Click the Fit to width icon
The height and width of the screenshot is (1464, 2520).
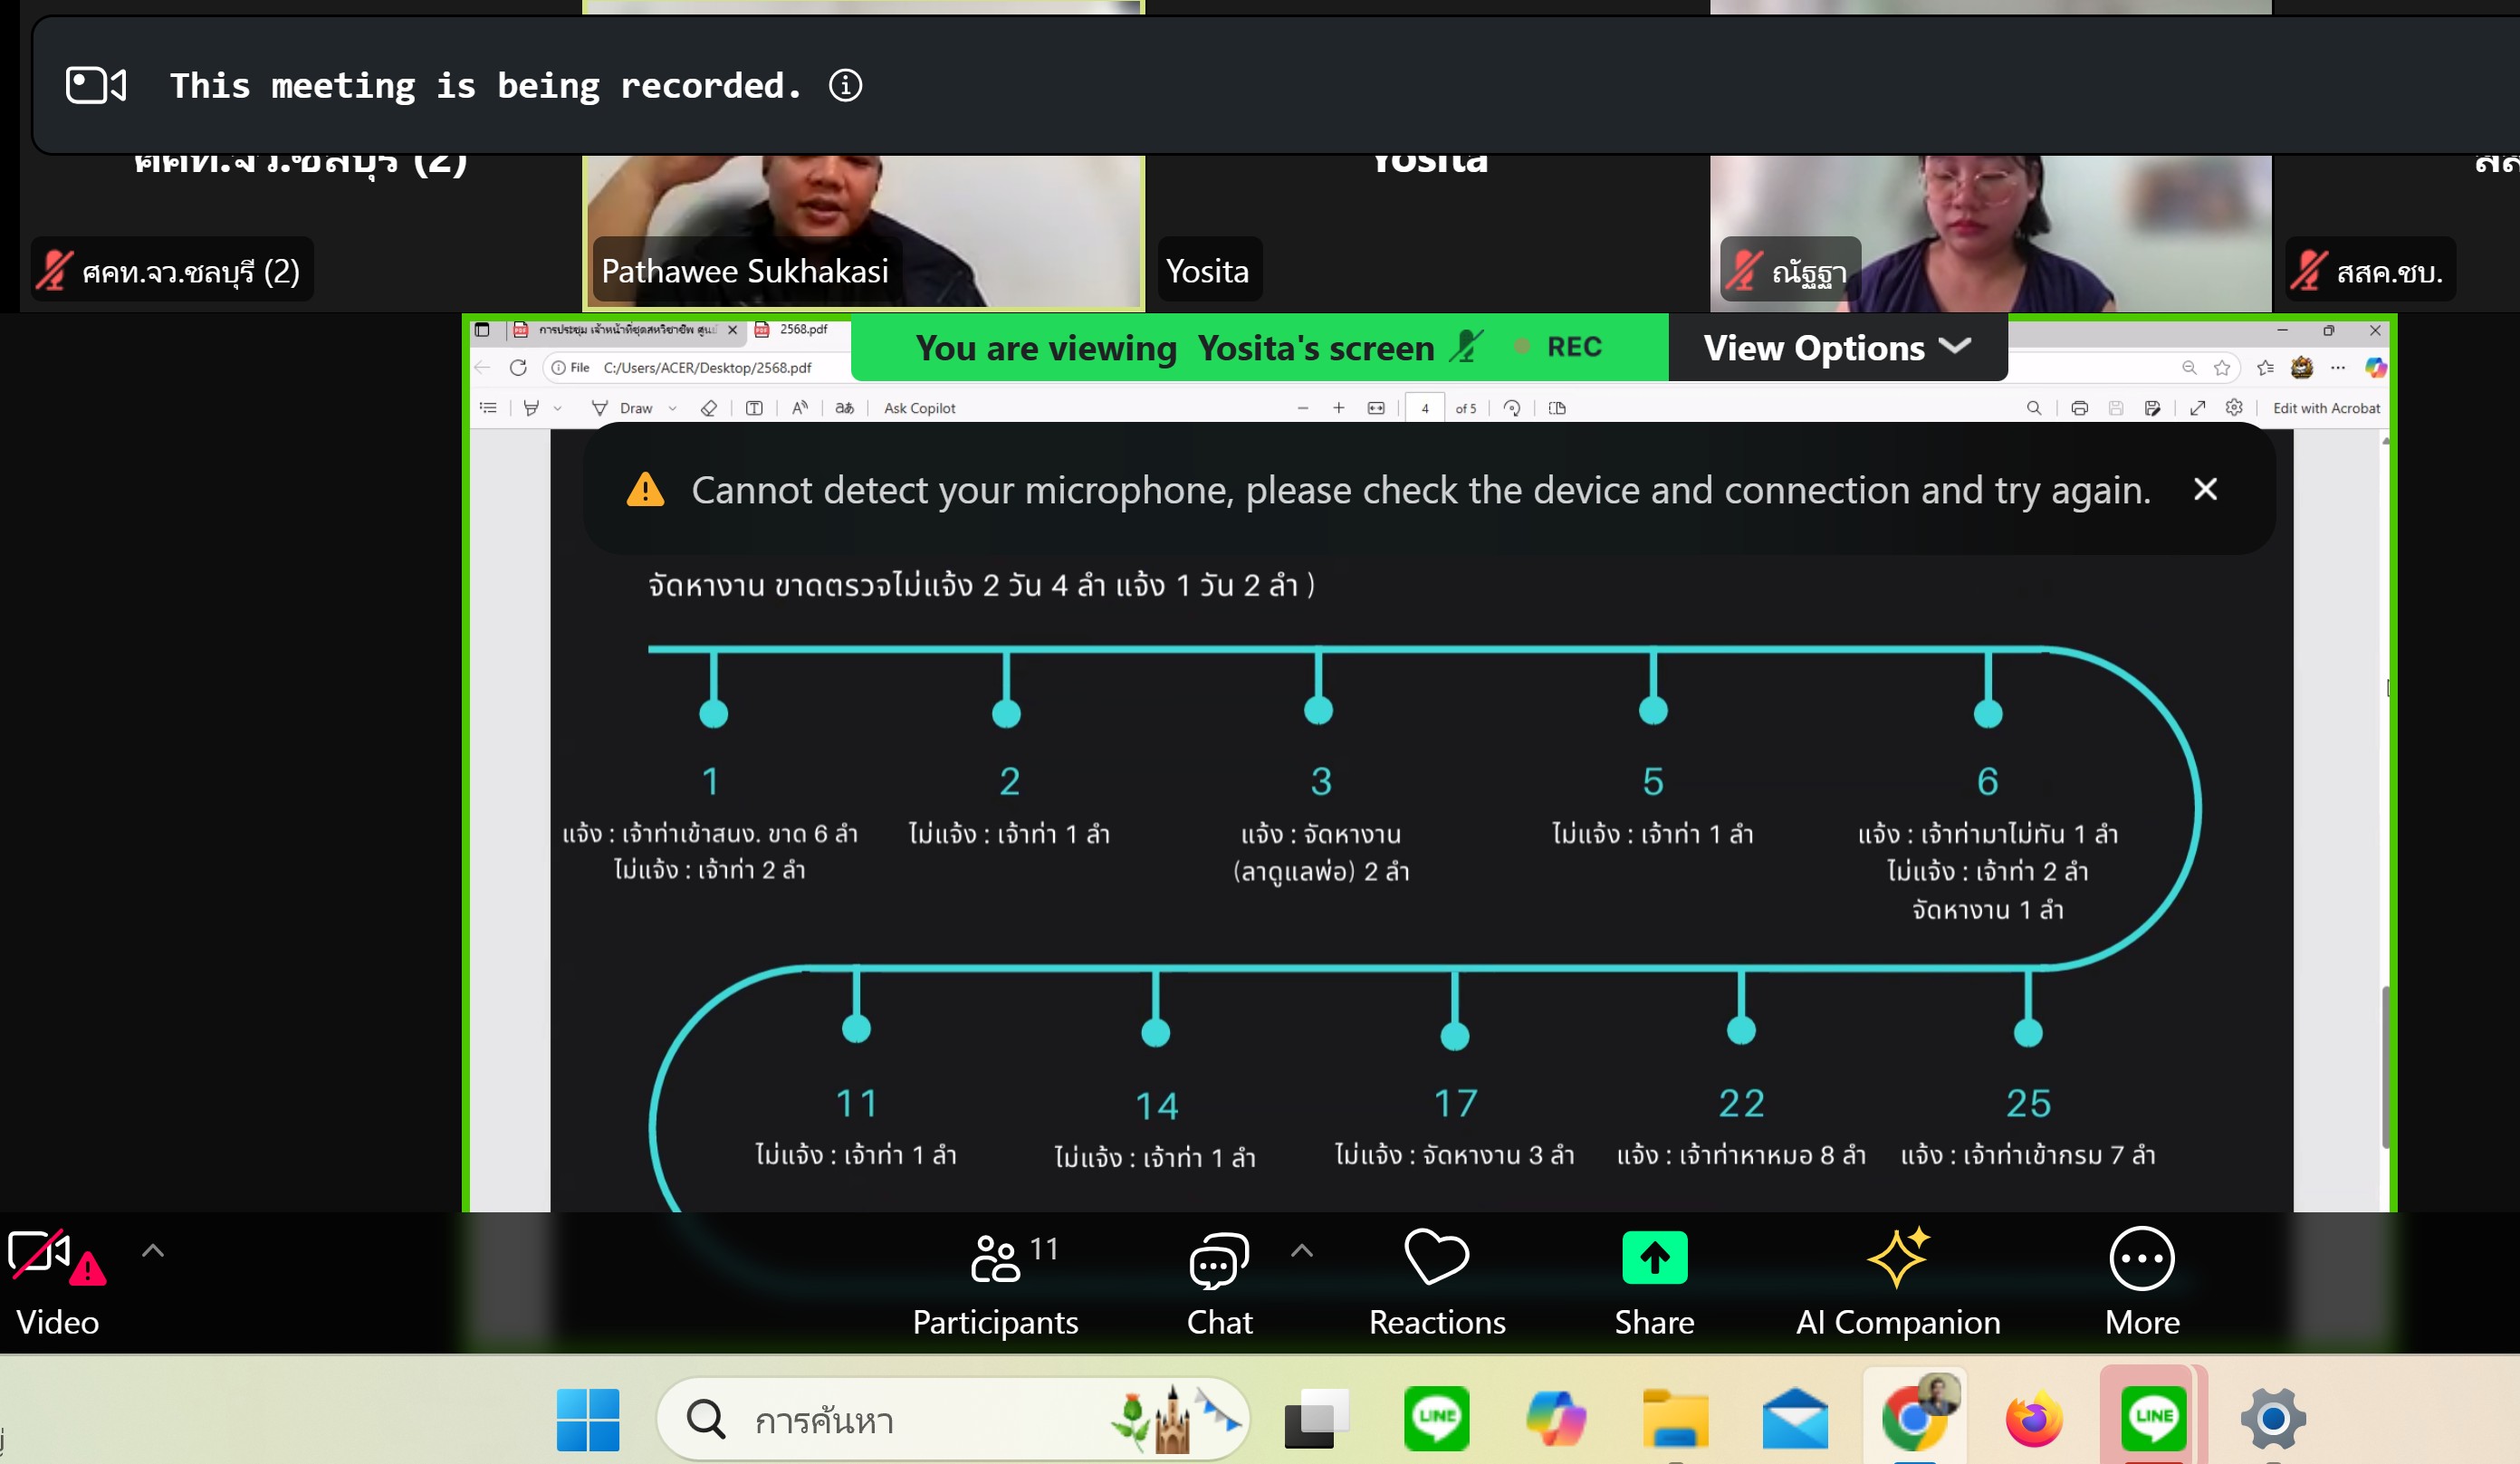tap(1376, 408)
